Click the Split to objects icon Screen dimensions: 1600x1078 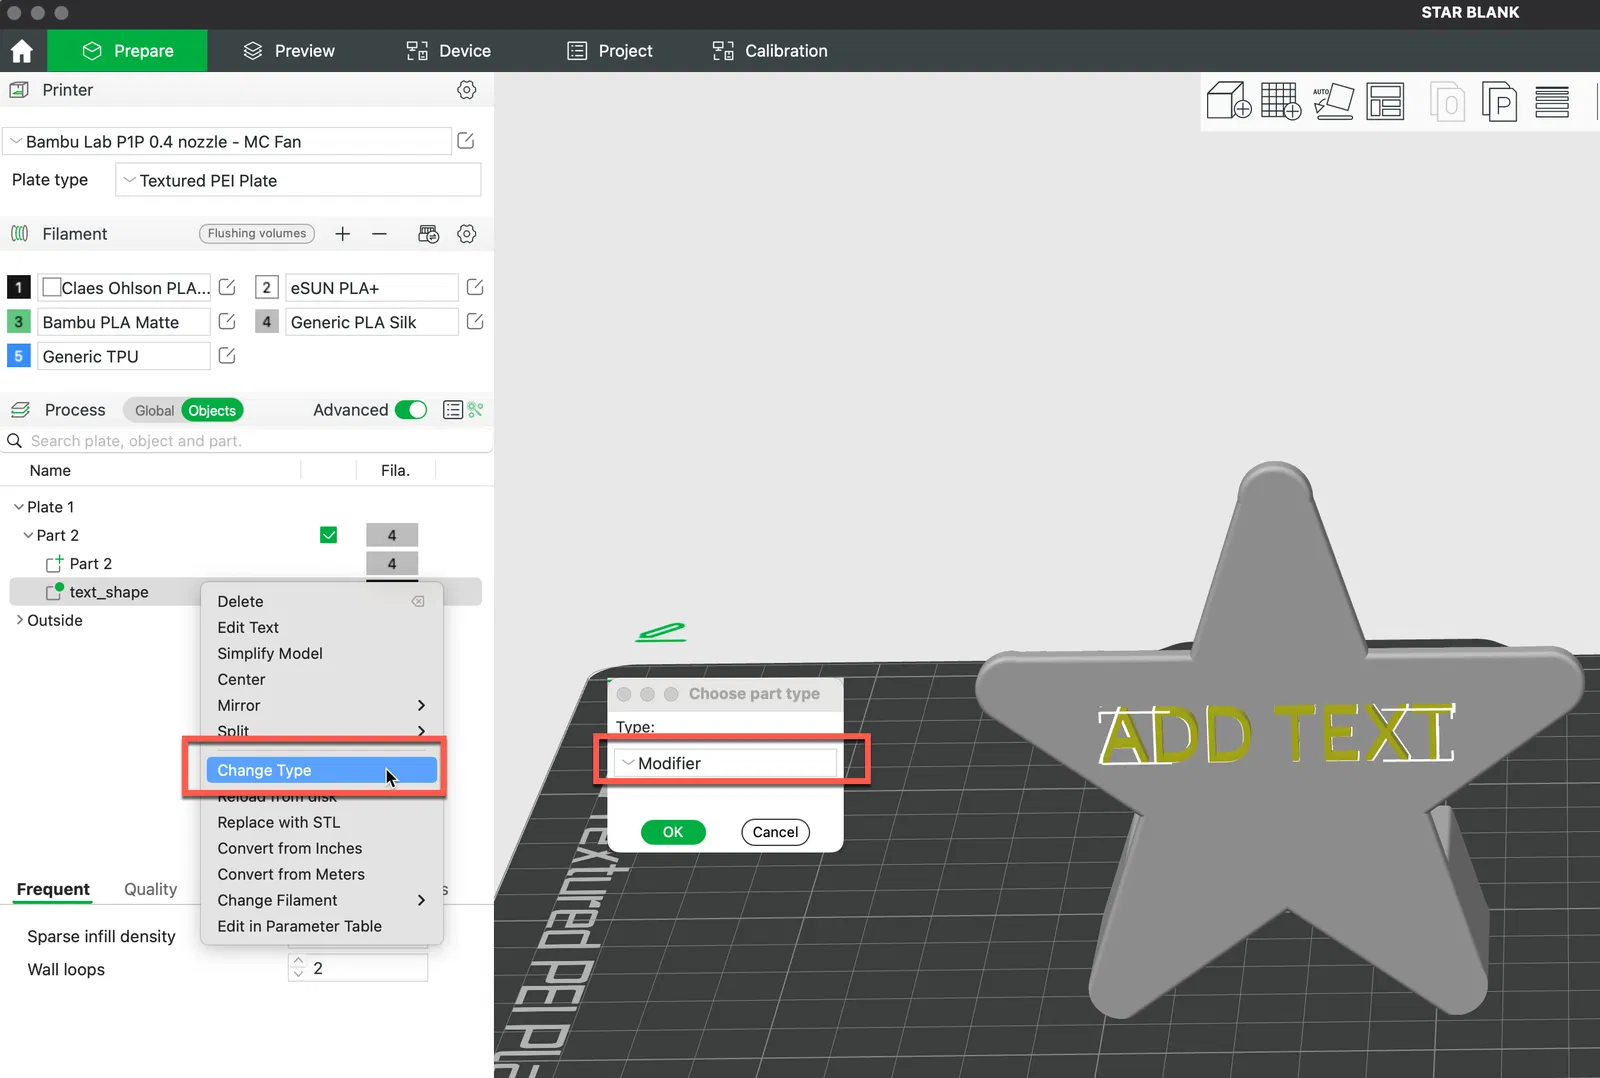(1448, 102)
